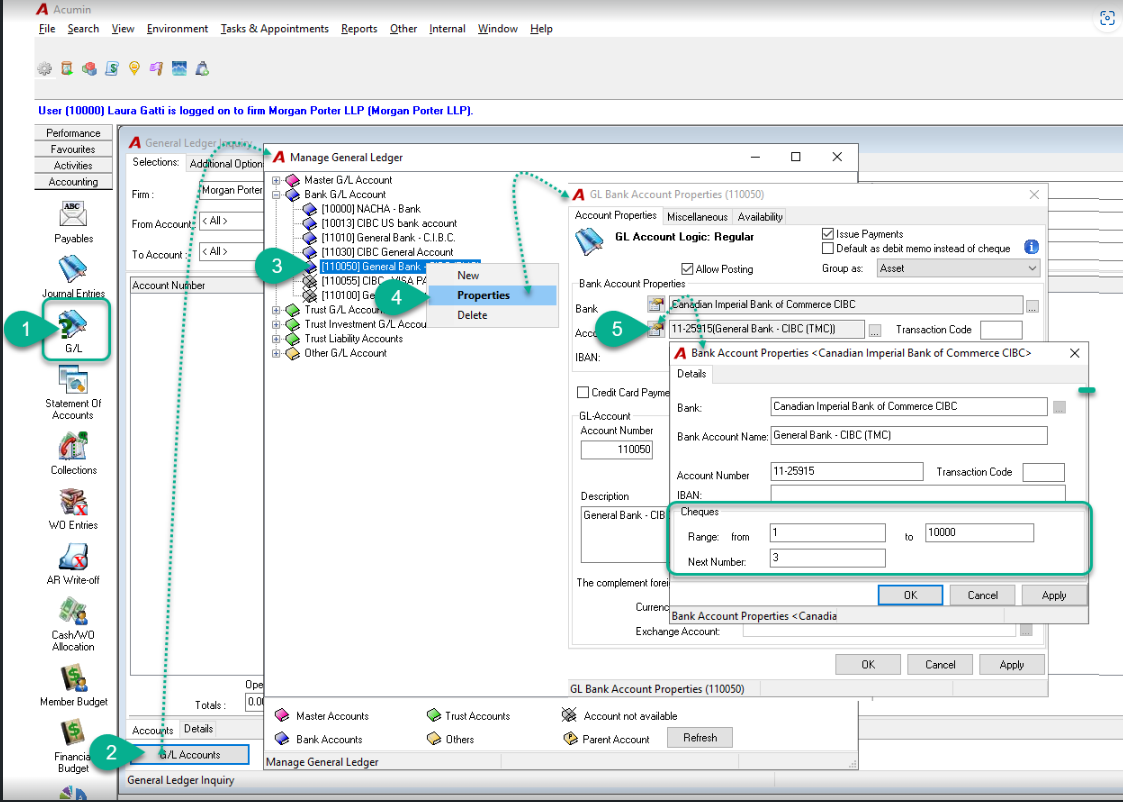This screenshot has width=1123, height=802.
Task: Click the cheque Next Number field
Action: [x=827, y=559]
